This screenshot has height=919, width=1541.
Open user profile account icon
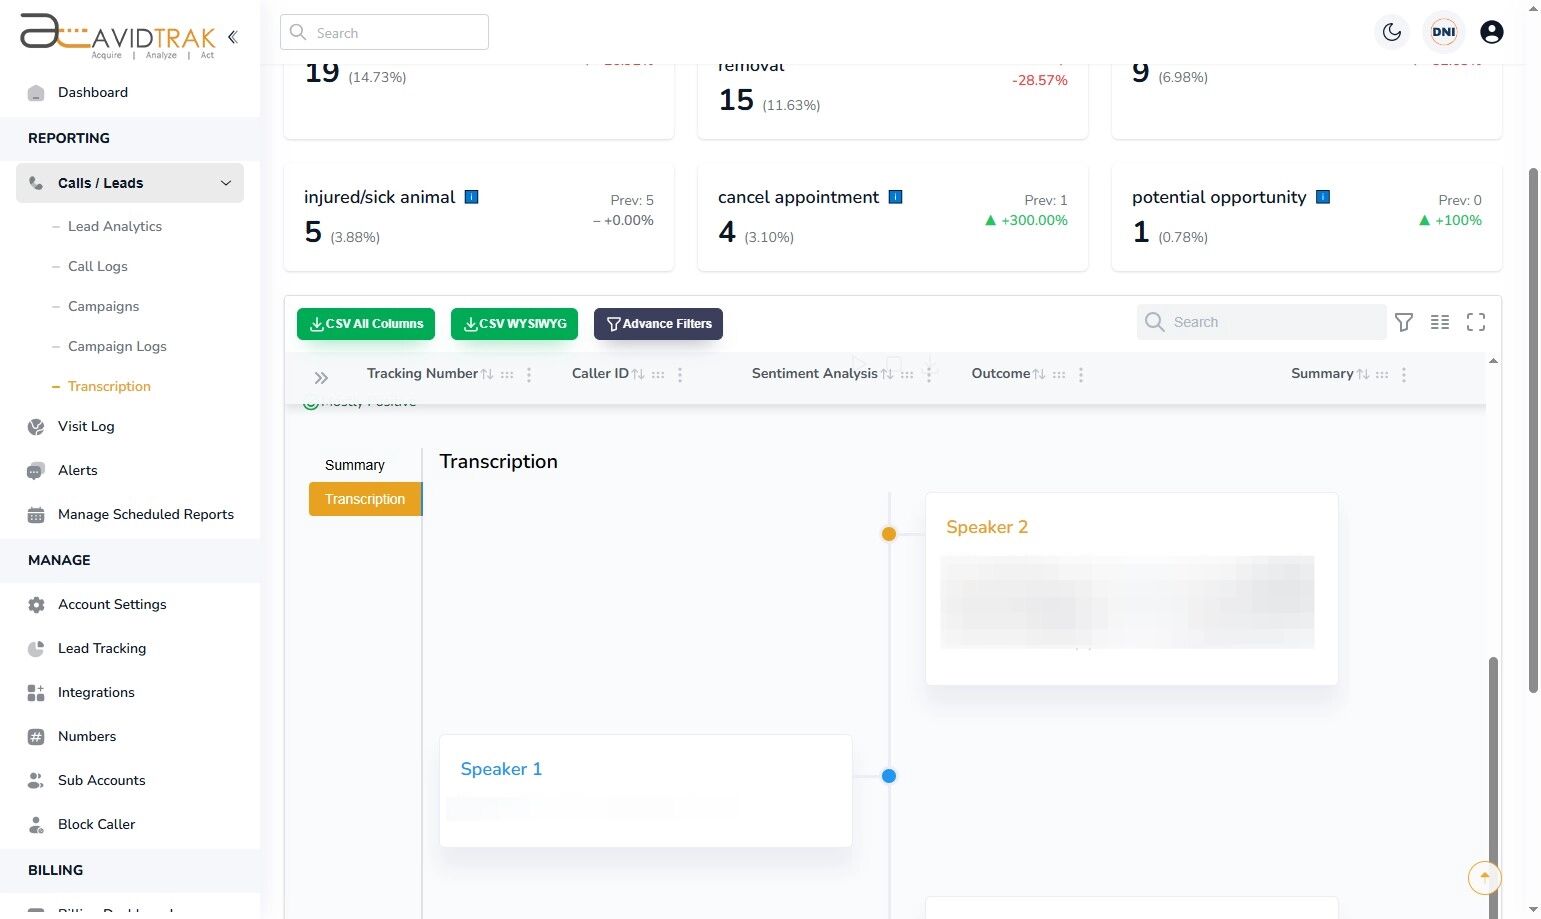click(1491, 32)
